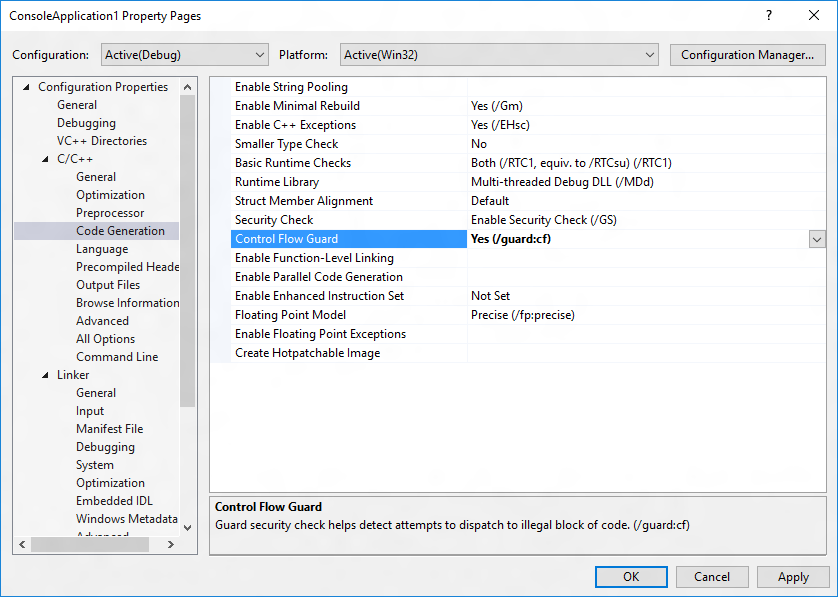Dismiss the dialog with Cancel

click(712, 576)
